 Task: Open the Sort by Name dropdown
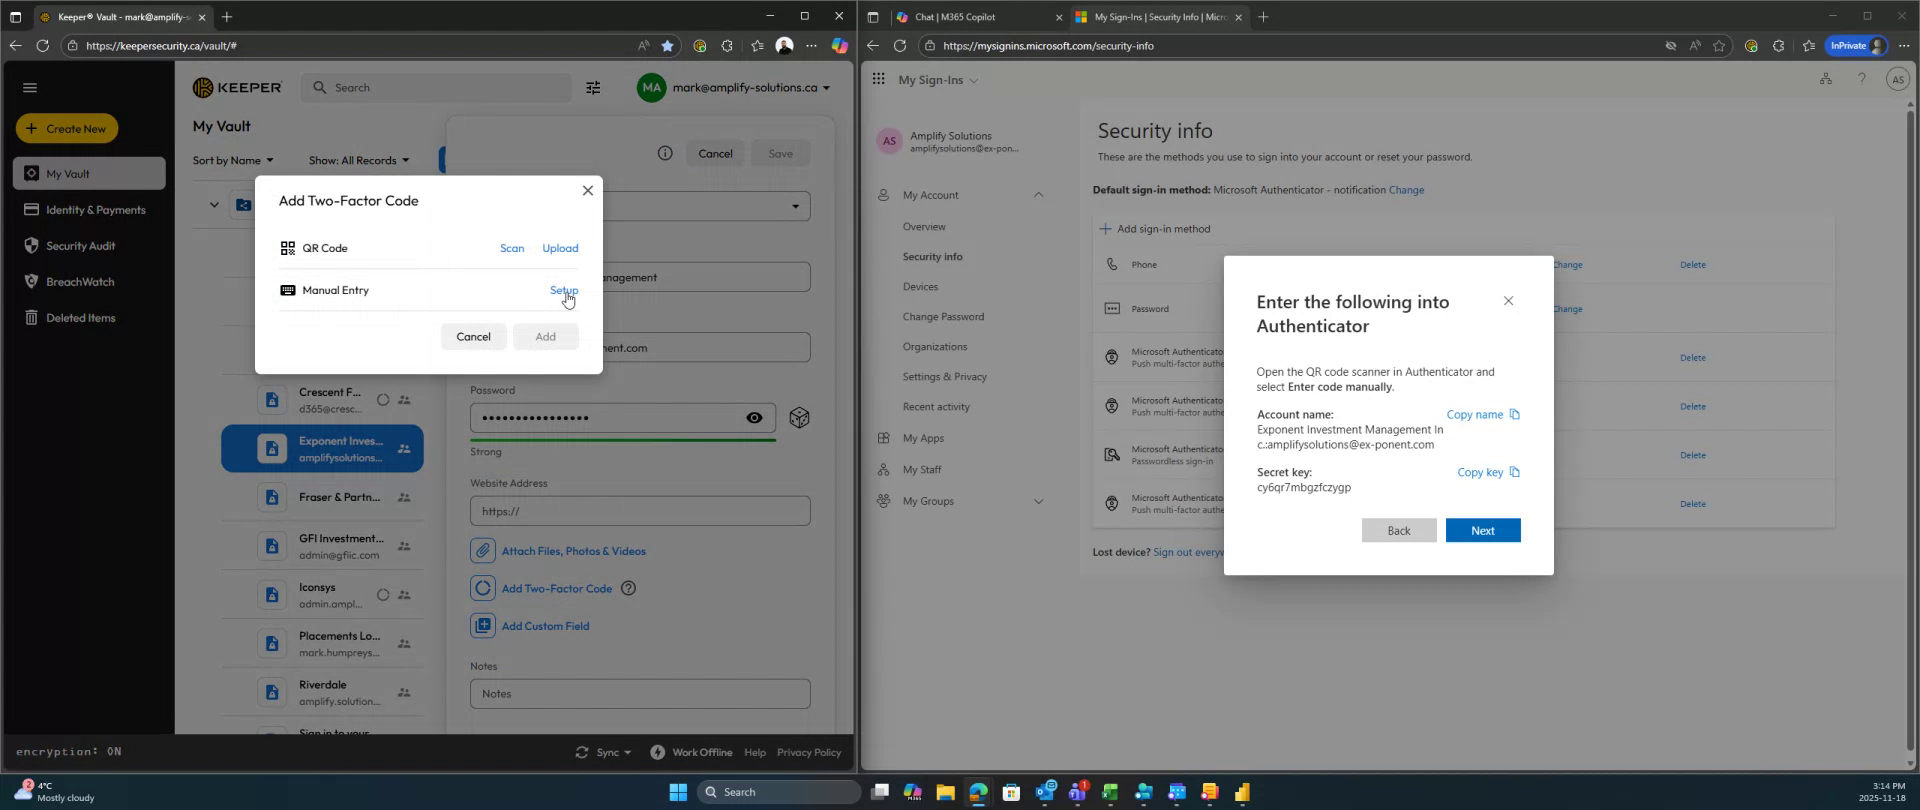(x=233, y=160)
